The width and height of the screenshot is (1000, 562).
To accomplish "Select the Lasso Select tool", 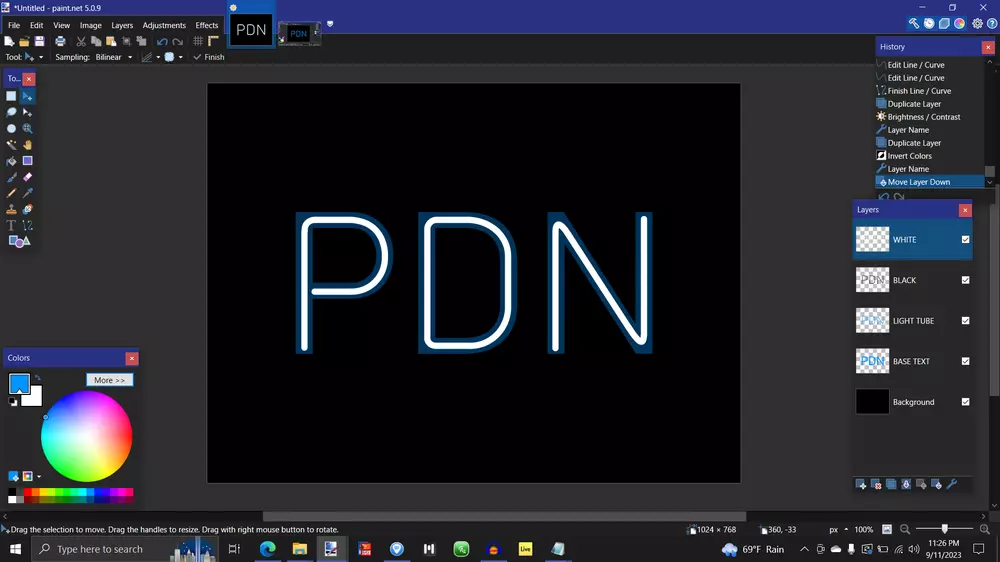I will pyautogui.click(x=11, y=112).
